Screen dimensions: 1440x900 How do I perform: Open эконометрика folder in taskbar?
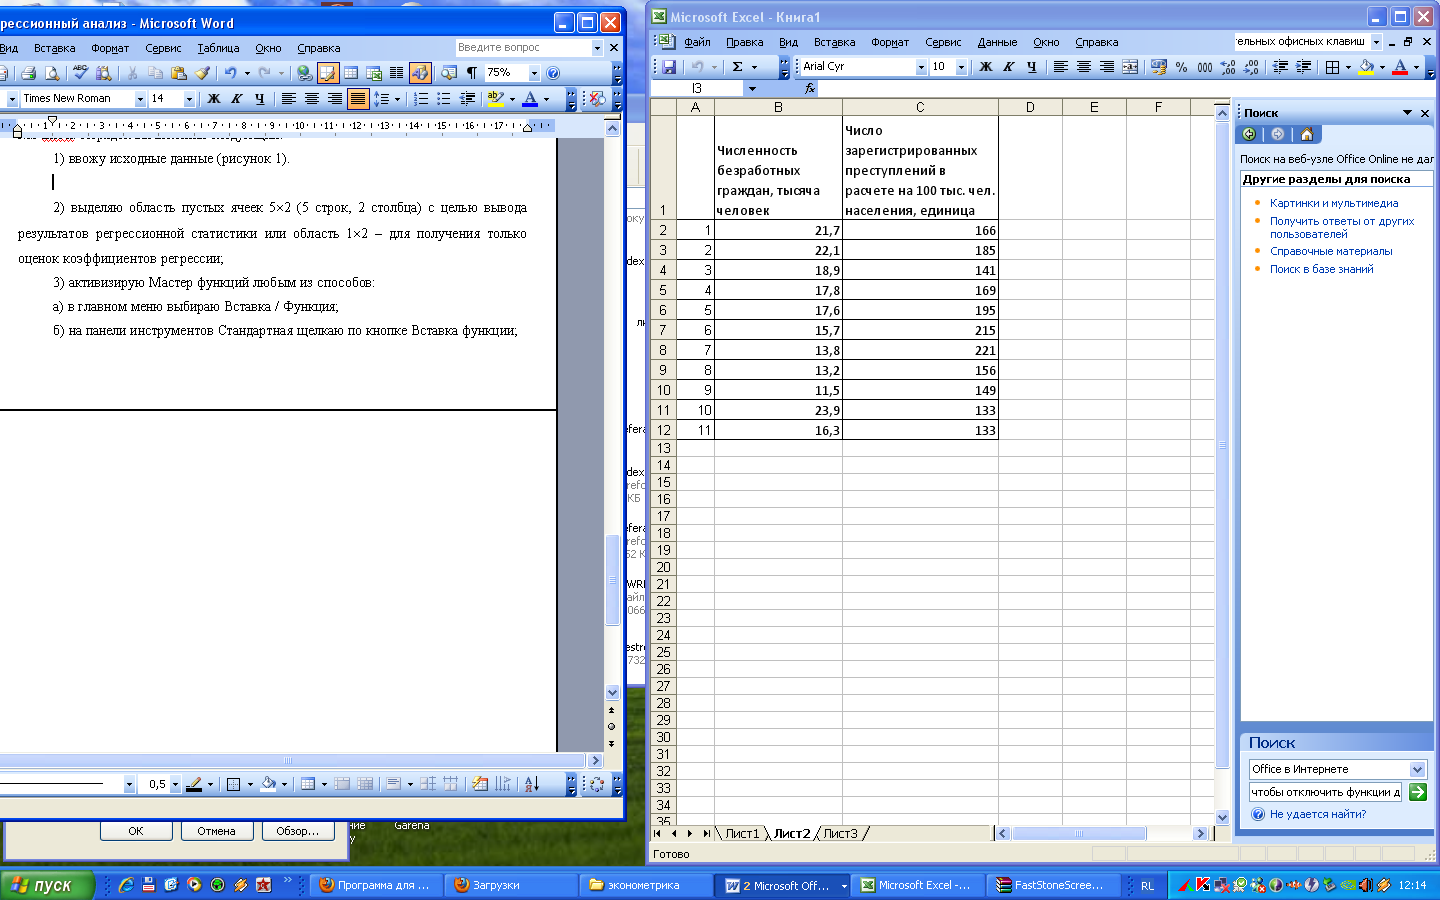[x=646, y=885]
